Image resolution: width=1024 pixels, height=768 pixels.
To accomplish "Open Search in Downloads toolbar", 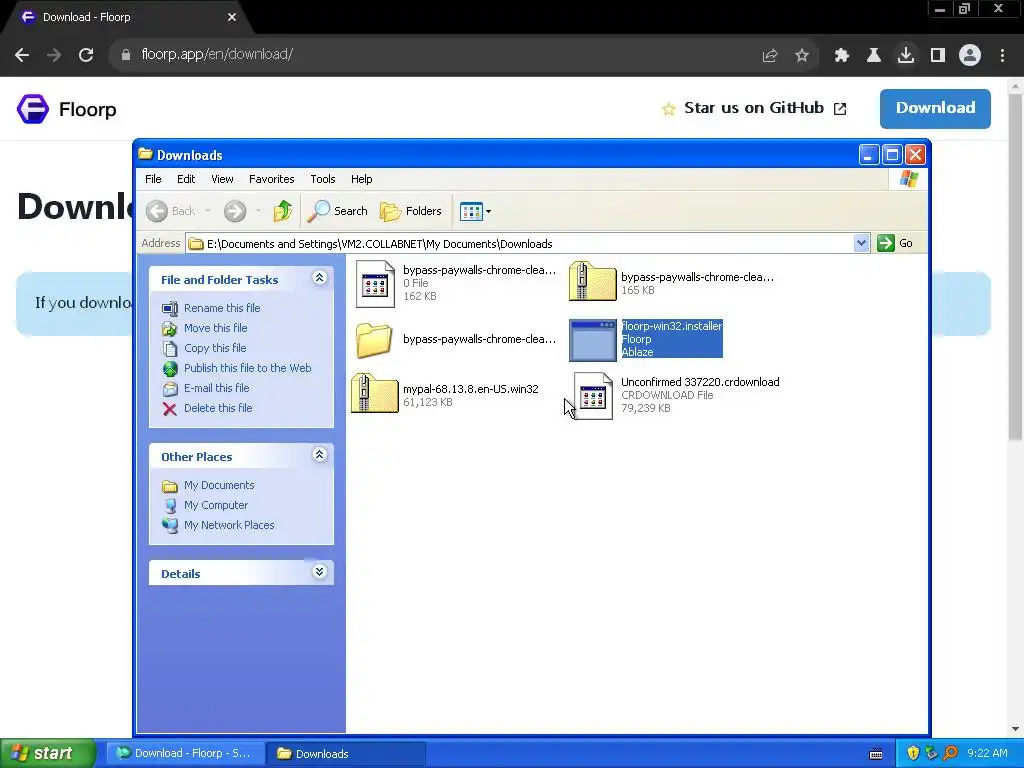I will [338, 211].
